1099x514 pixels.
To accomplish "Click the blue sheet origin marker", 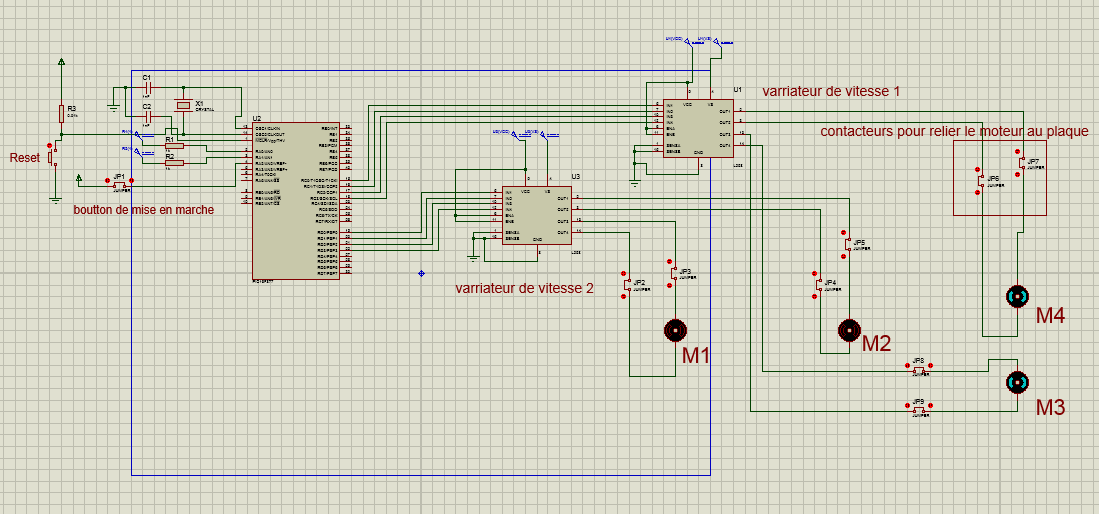I will pyautogui.click(x=421, y=273).
